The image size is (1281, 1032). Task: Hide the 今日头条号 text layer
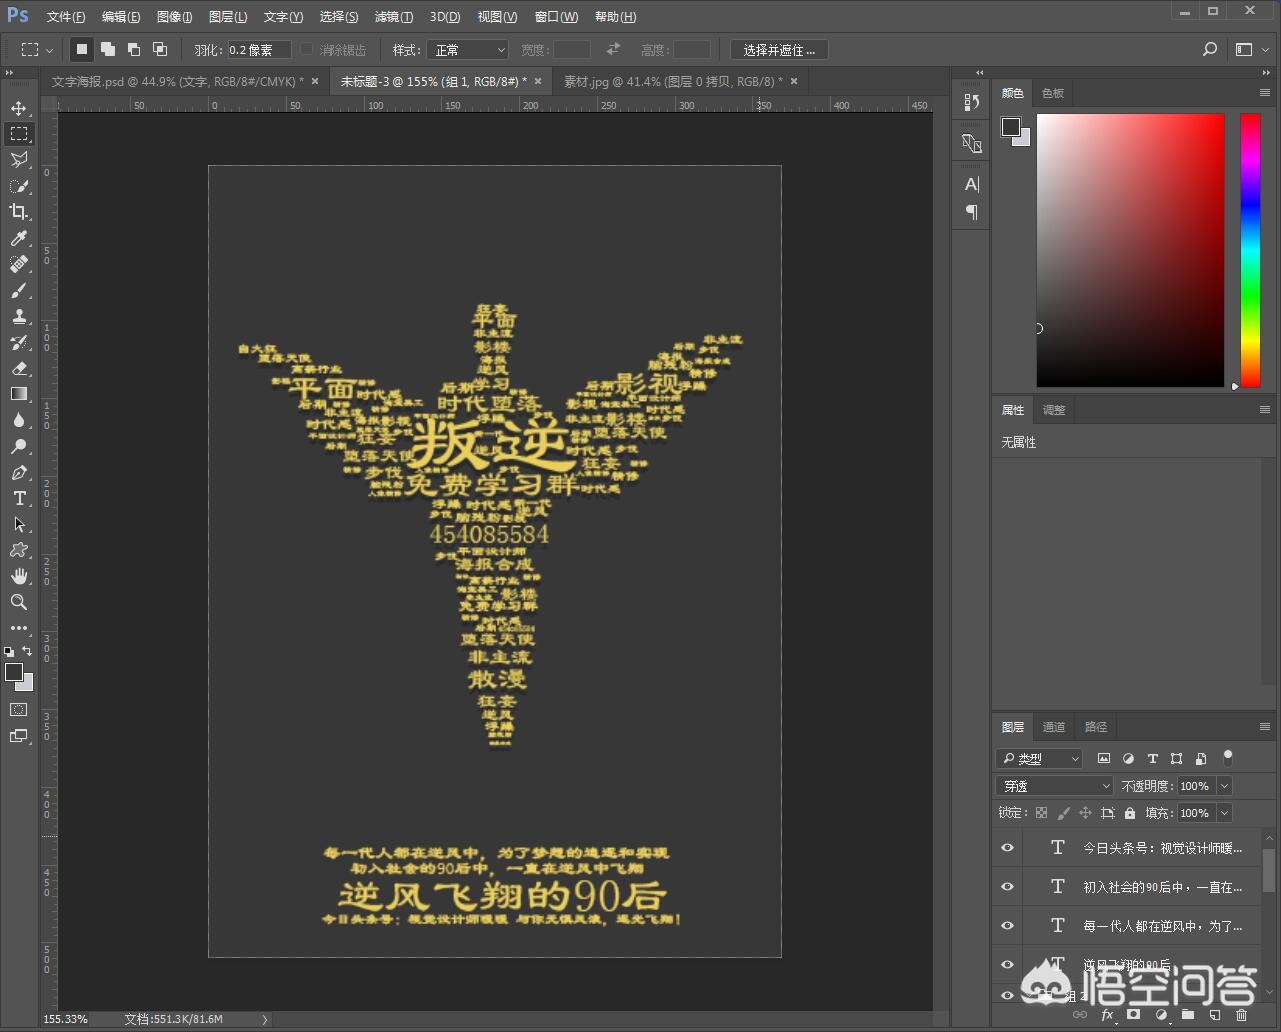pos(1007,848)
